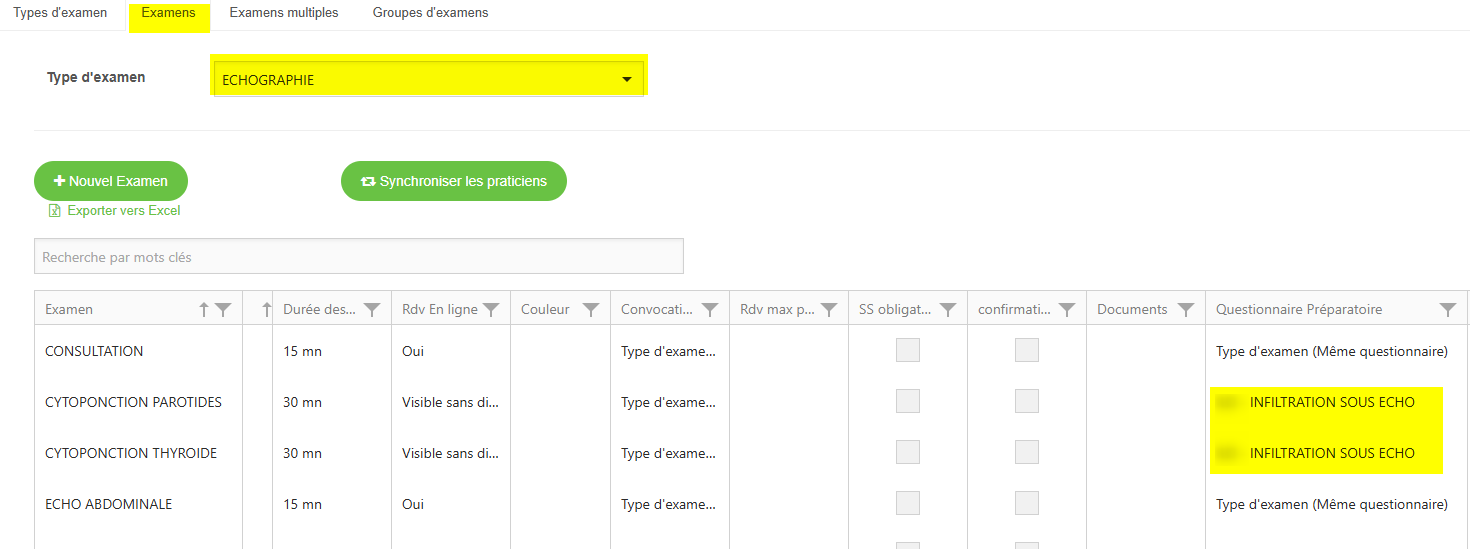Open filter for SS obligatoire column
The height and width of the screenshot is (549, 1470).
948,310
